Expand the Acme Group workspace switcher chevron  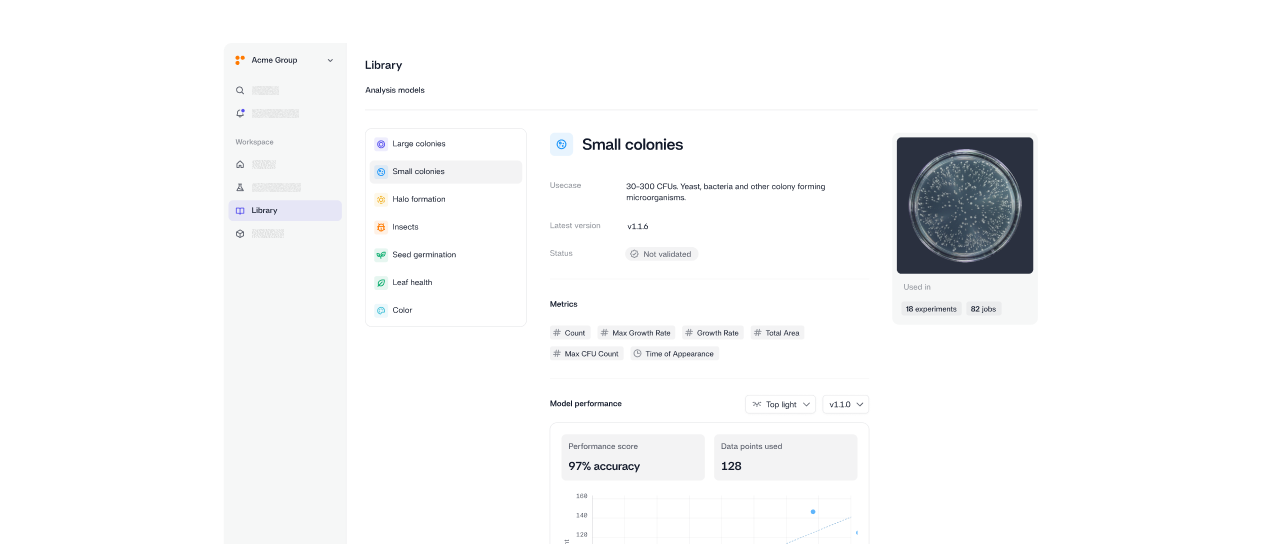330,60
